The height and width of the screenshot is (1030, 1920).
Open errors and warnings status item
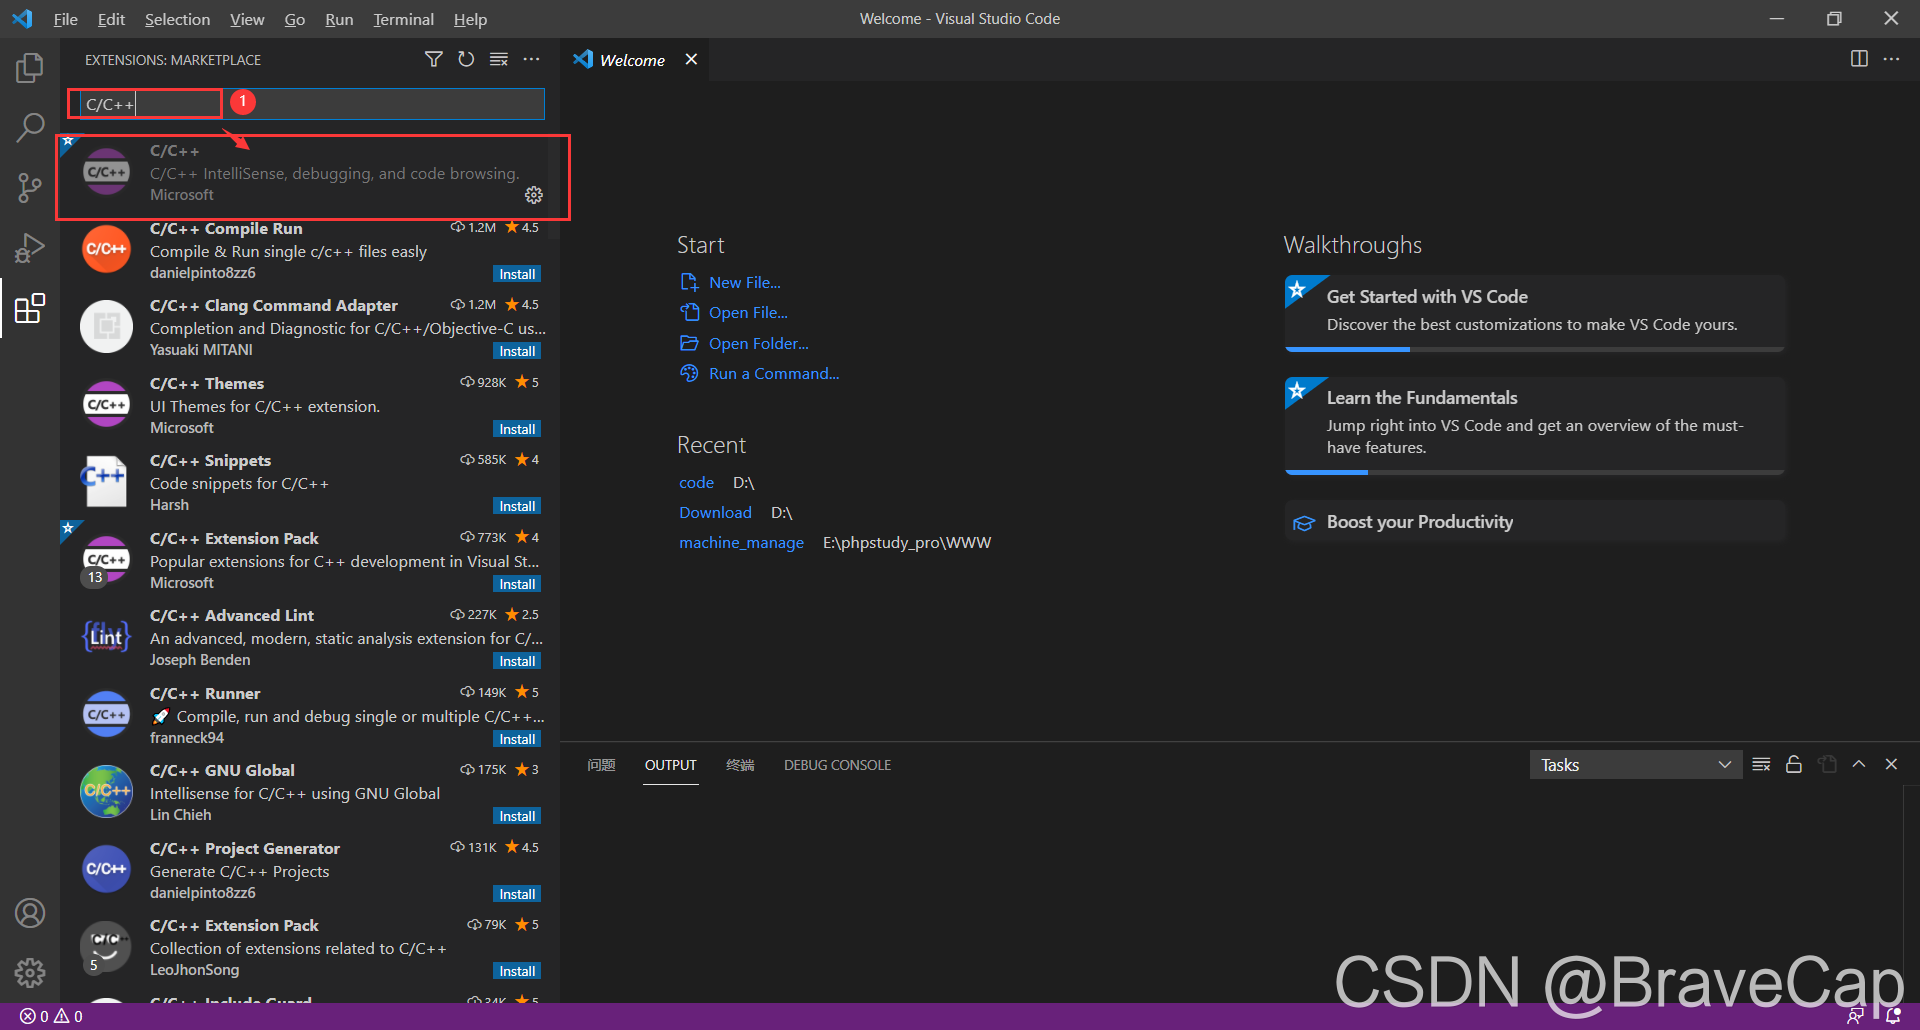tap(52, 1017)
